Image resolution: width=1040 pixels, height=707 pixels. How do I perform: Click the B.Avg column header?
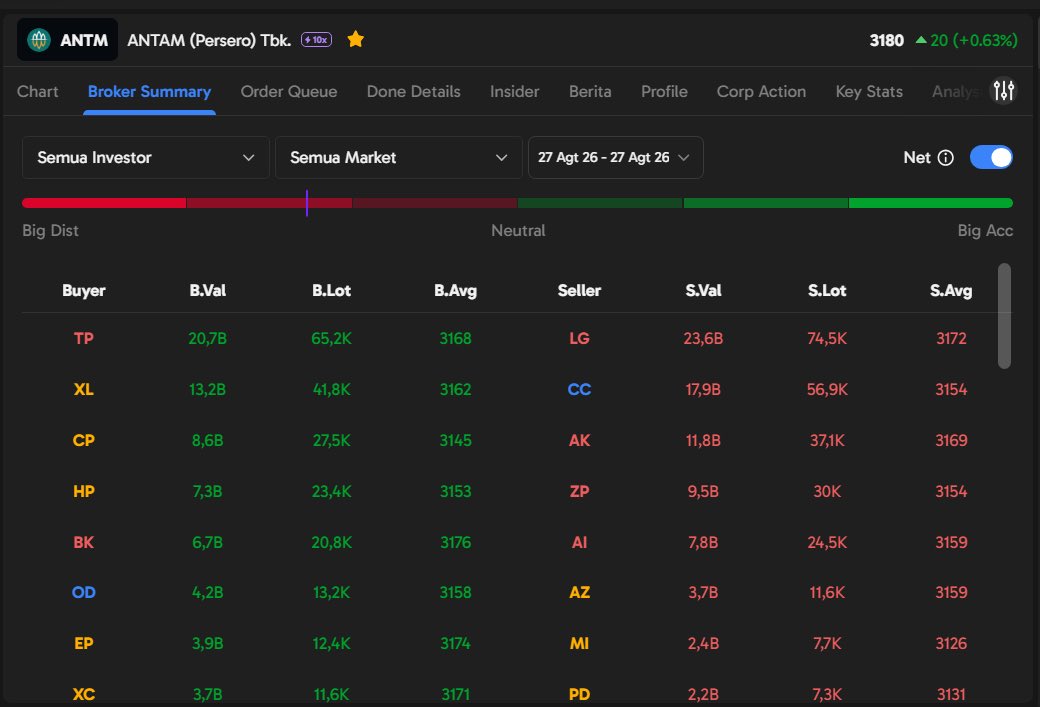pos(456,290)
